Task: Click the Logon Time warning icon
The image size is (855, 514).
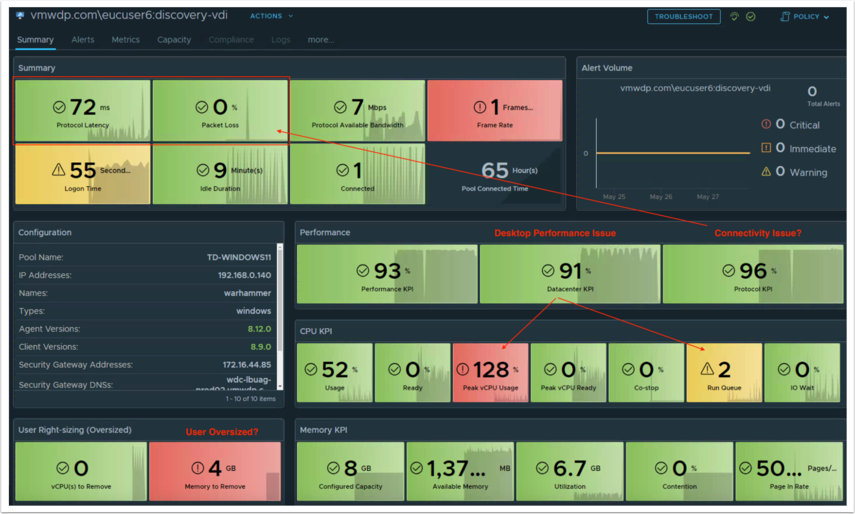Action: tap(58, 171)
